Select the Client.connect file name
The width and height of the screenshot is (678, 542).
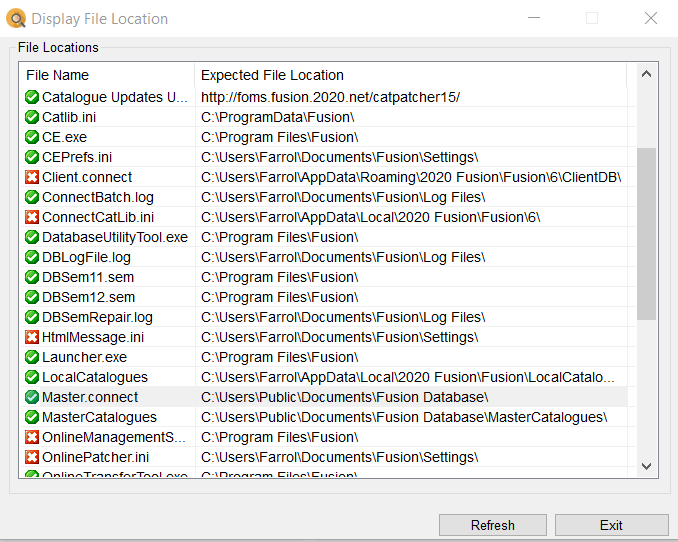(x=87, y=177)
